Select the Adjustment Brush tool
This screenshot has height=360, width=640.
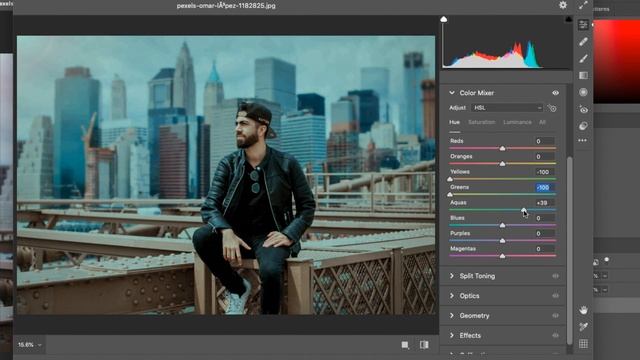[583, 59]
